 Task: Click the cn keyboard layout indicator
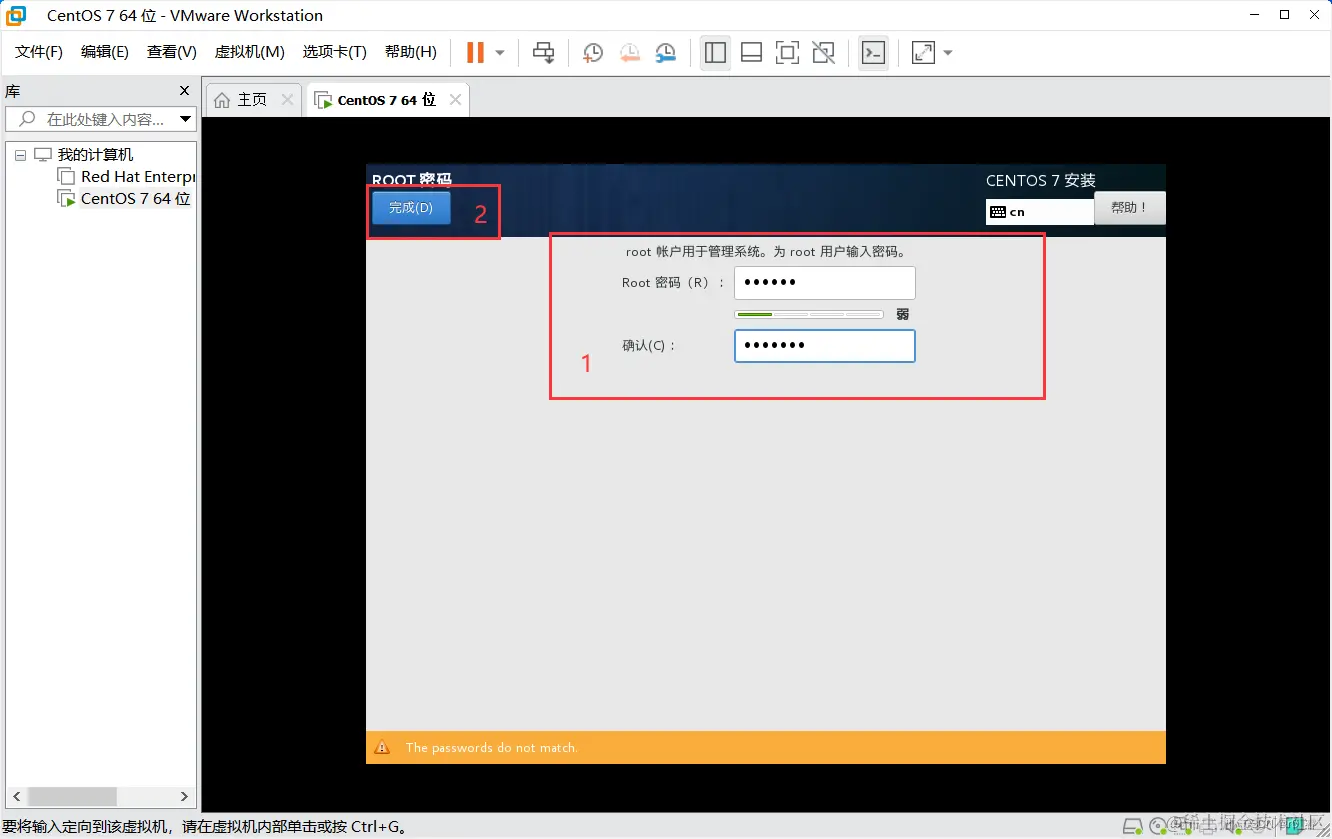pos(1039,212)
